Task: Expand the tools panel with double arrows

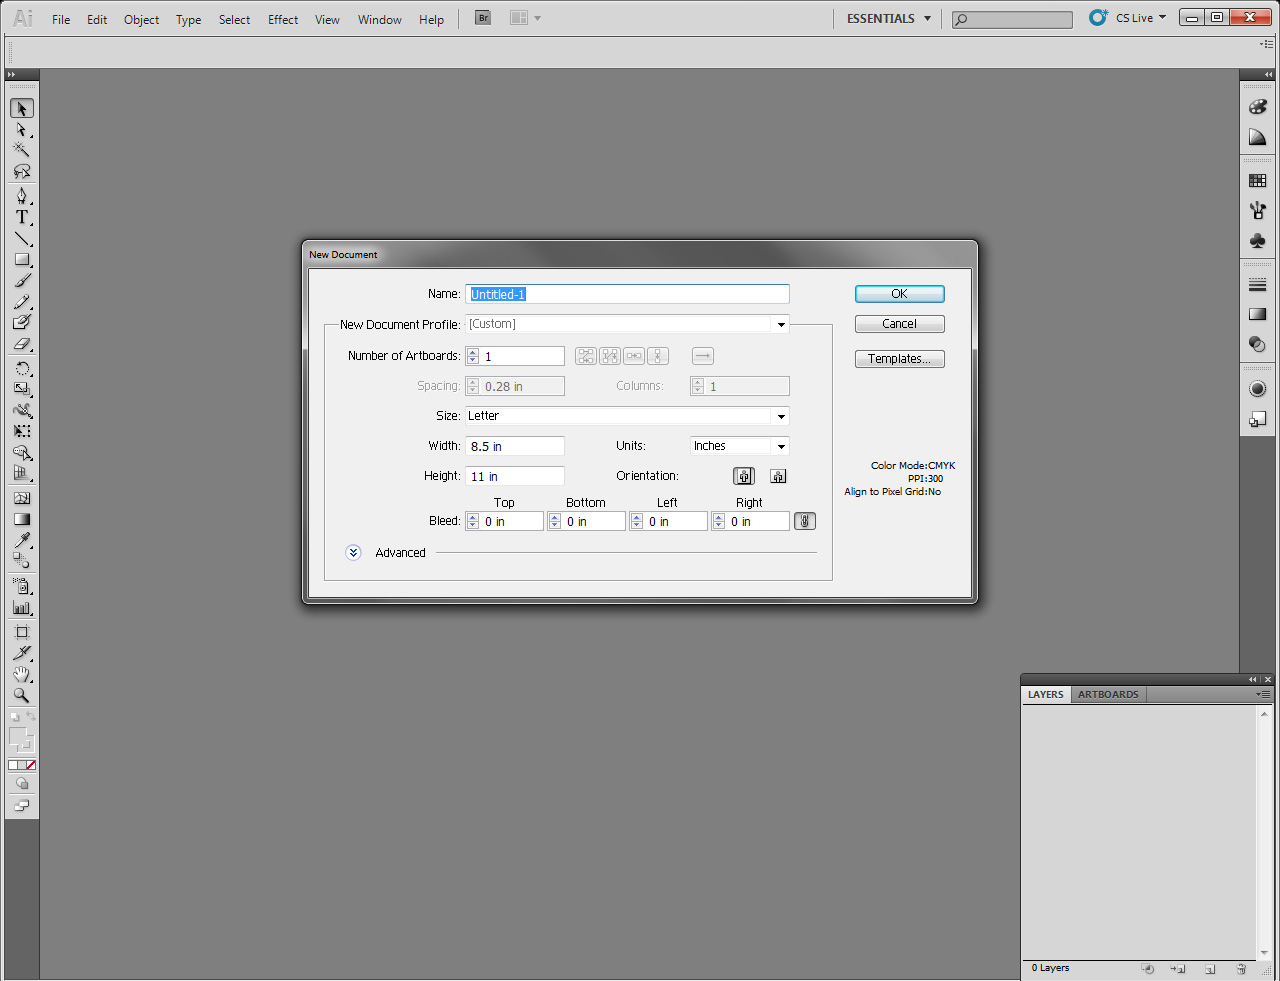Action: [12, 75]
